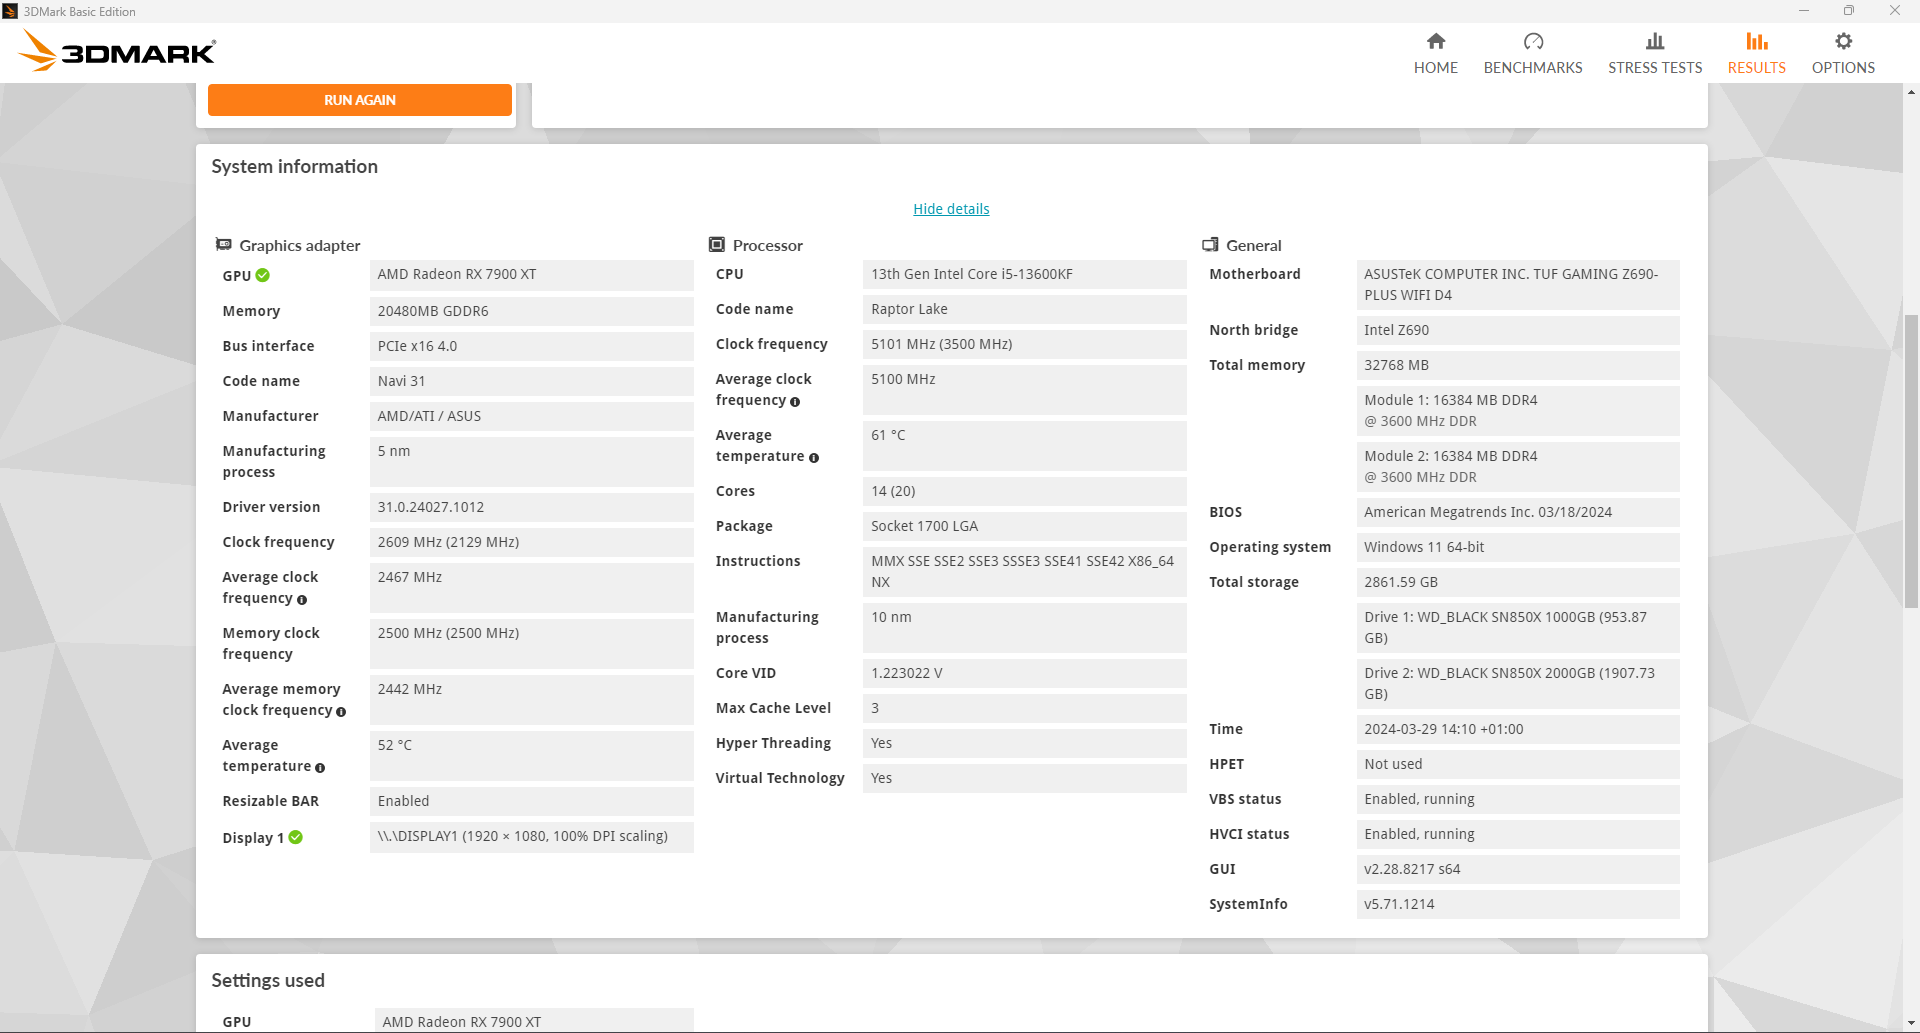Image resolution: width=1920 pixels, height=1033 pixels.
Task: Click the memory value 20480MB GDDR6
Action: click(x=531, y=311)
